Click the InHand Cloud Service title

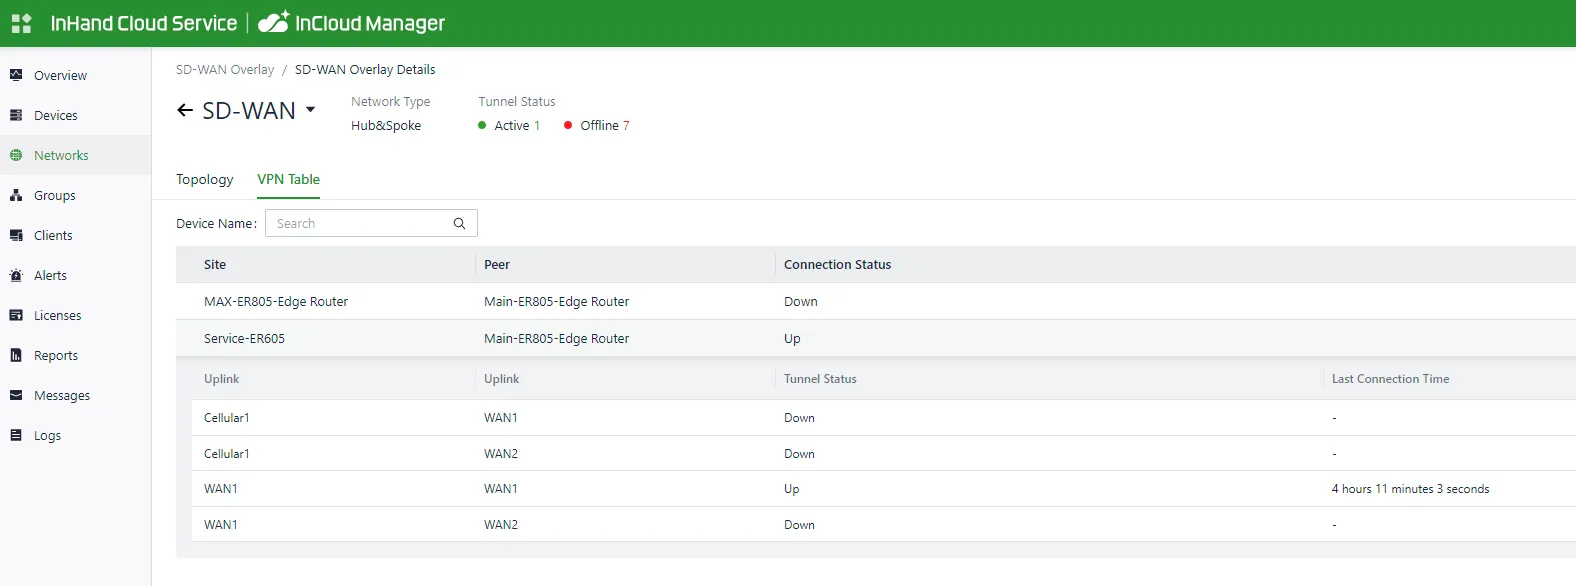tap(144, 23)
